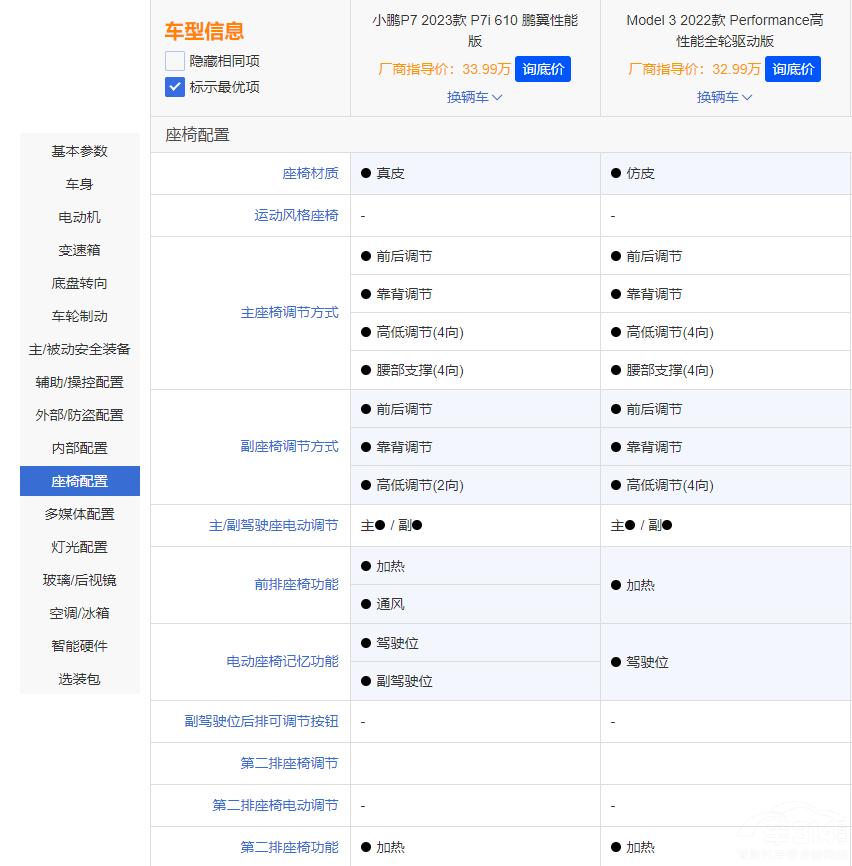Screen dimensions: 852x866
Task: Click the 主座椅调节方式 parameter label
Action: click(289, 312)
